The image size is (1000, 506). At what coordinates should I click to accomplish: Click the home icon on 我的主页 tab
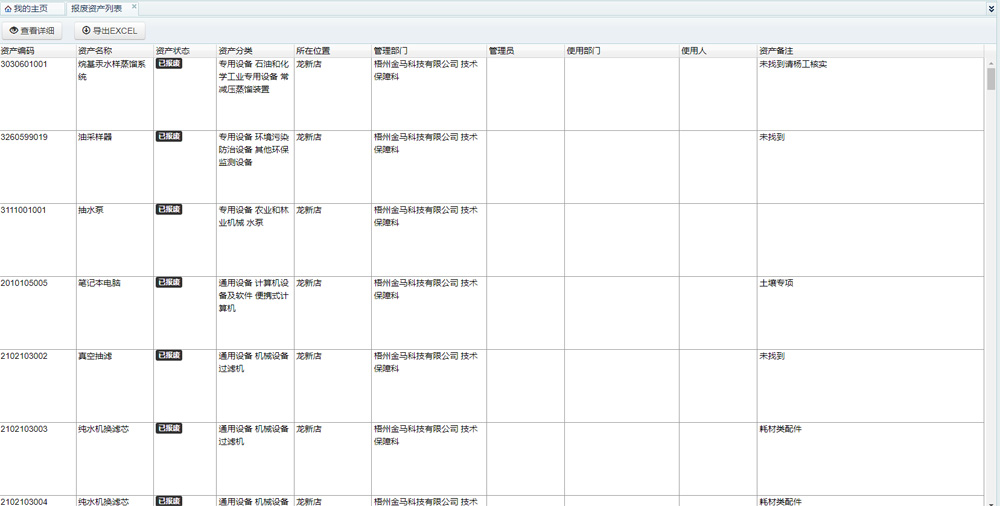(8, 8)
